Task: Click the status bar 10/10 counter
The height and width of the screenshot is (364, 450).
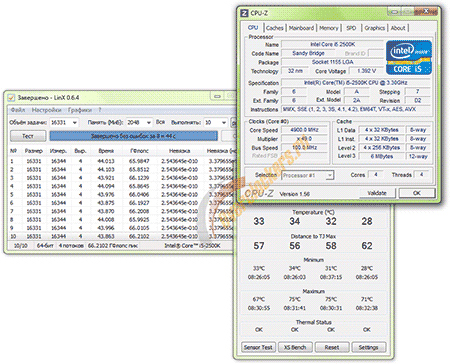Action: click(x=20, y=246)
